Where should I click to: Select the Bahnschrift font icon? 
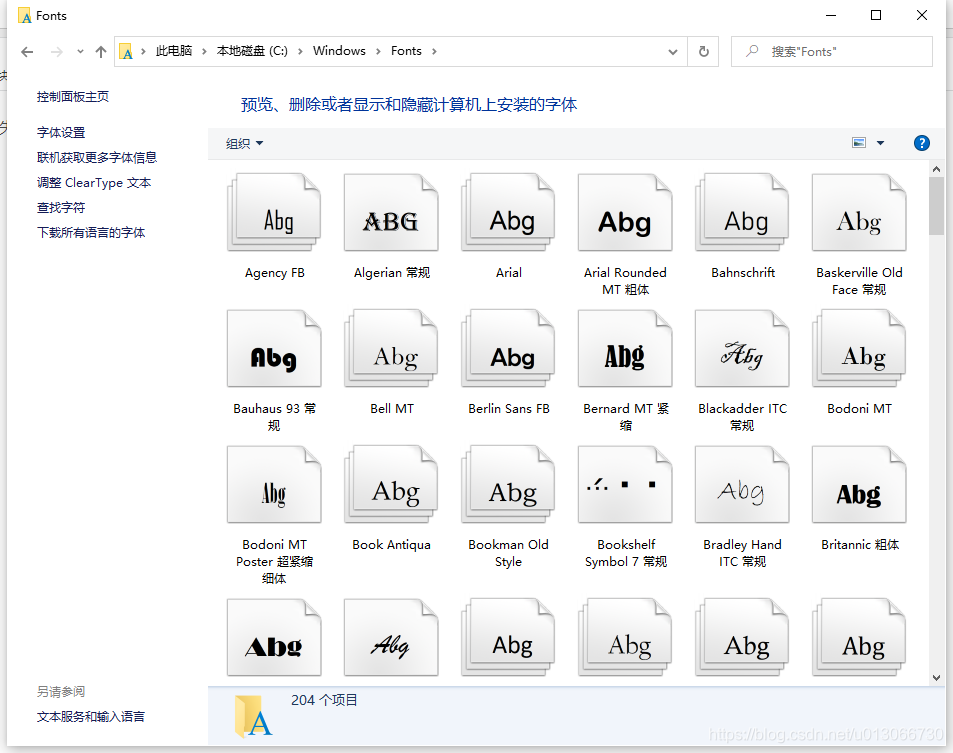[x=742, y=213]
